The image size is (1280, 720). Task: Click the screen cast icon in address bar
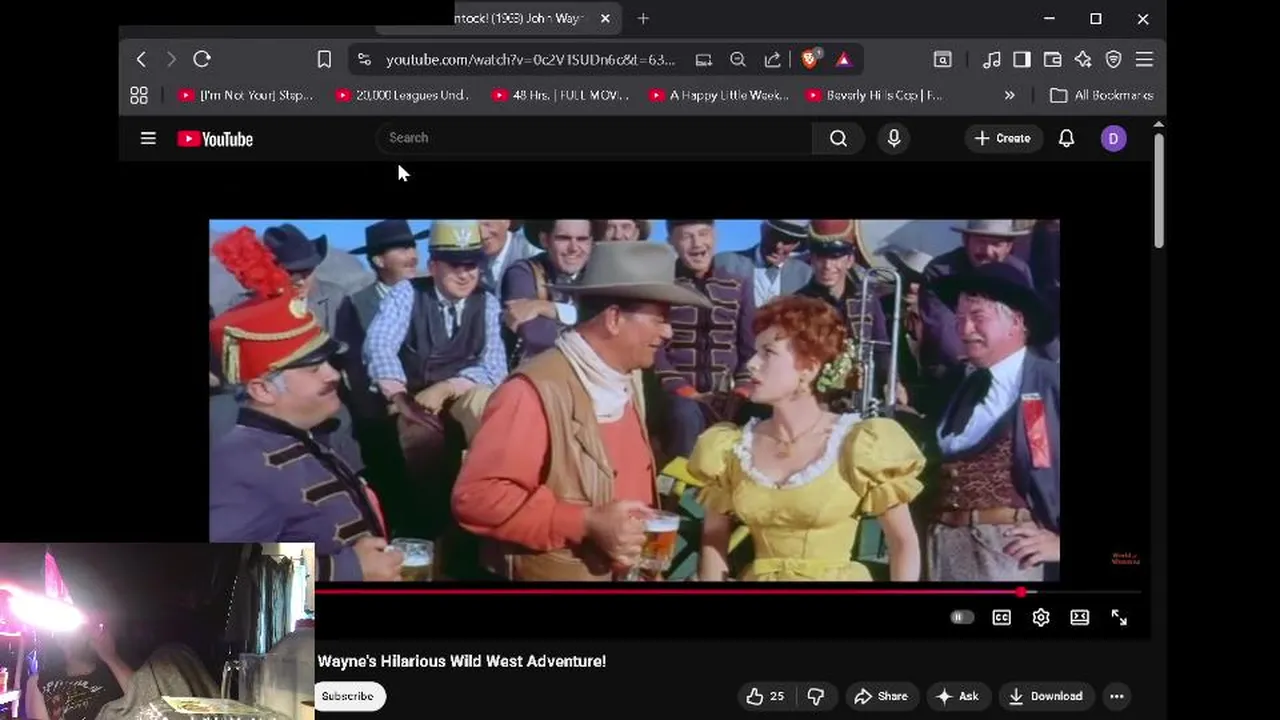[704, 60]
